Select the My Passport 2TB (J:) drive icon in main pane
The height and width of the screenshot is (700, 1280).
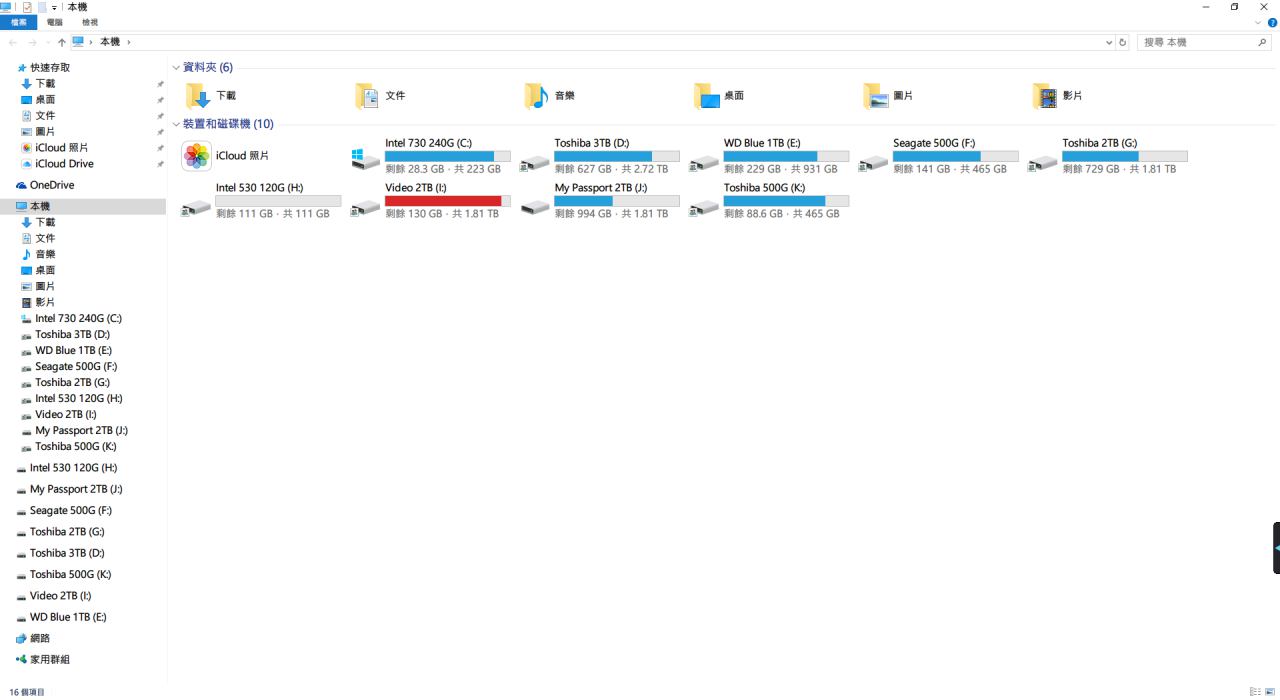[x=535, y=207]
